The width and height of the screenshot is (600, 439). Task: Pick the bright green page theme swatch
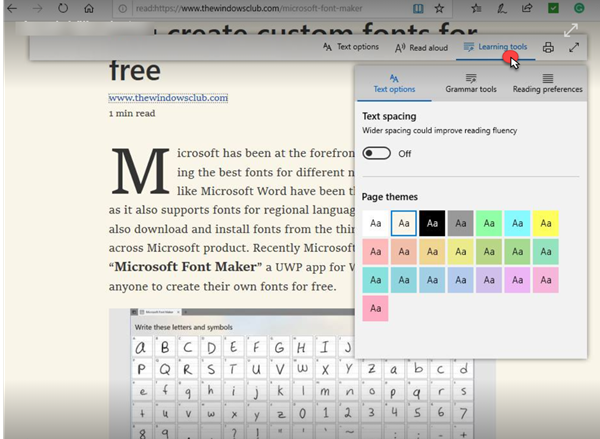coord(489,223)
